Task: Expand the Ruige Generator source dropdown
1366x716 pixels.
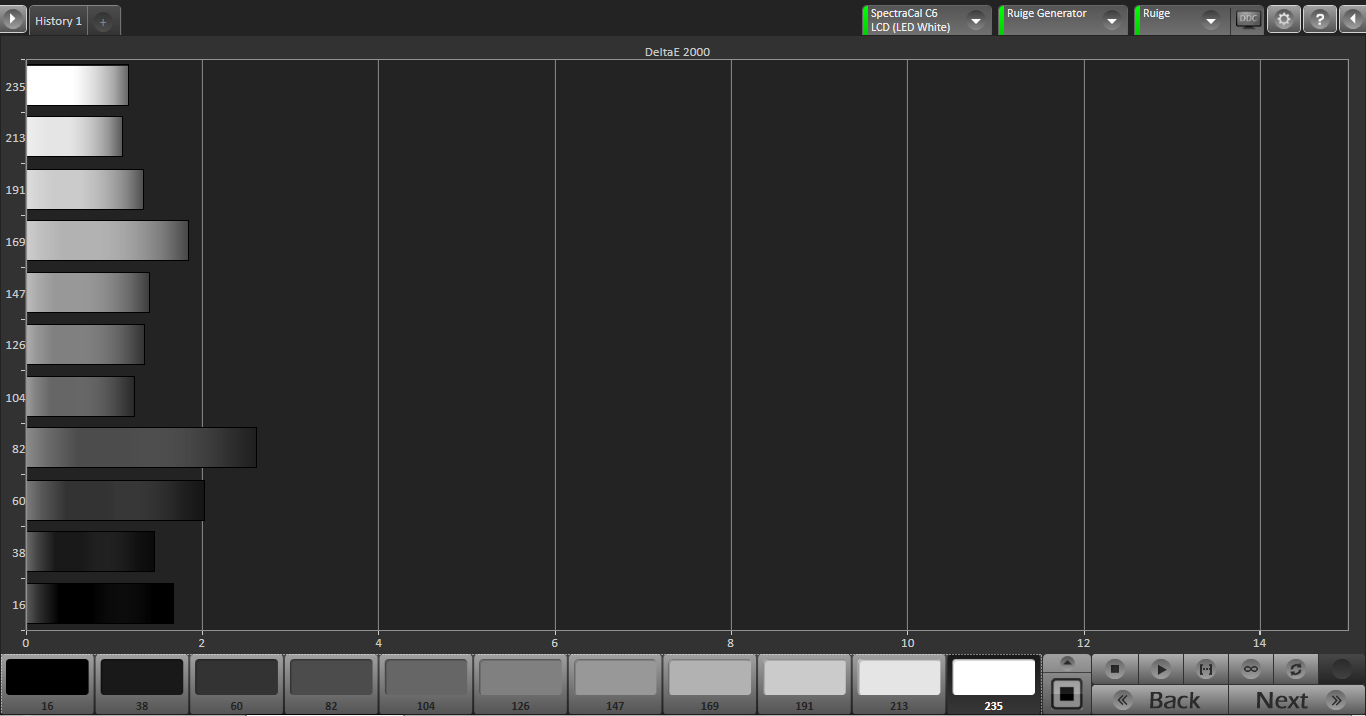Action: (x=1111, y=21)
